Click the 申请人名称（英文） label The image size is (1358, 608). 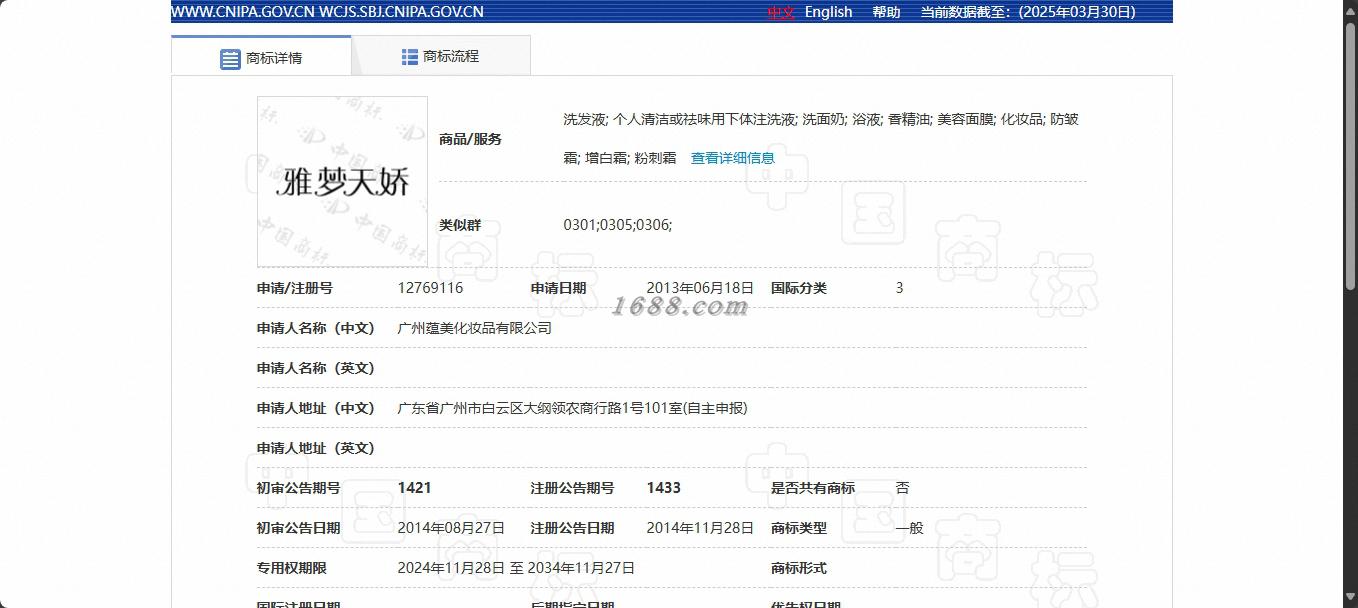pos(315,368)
